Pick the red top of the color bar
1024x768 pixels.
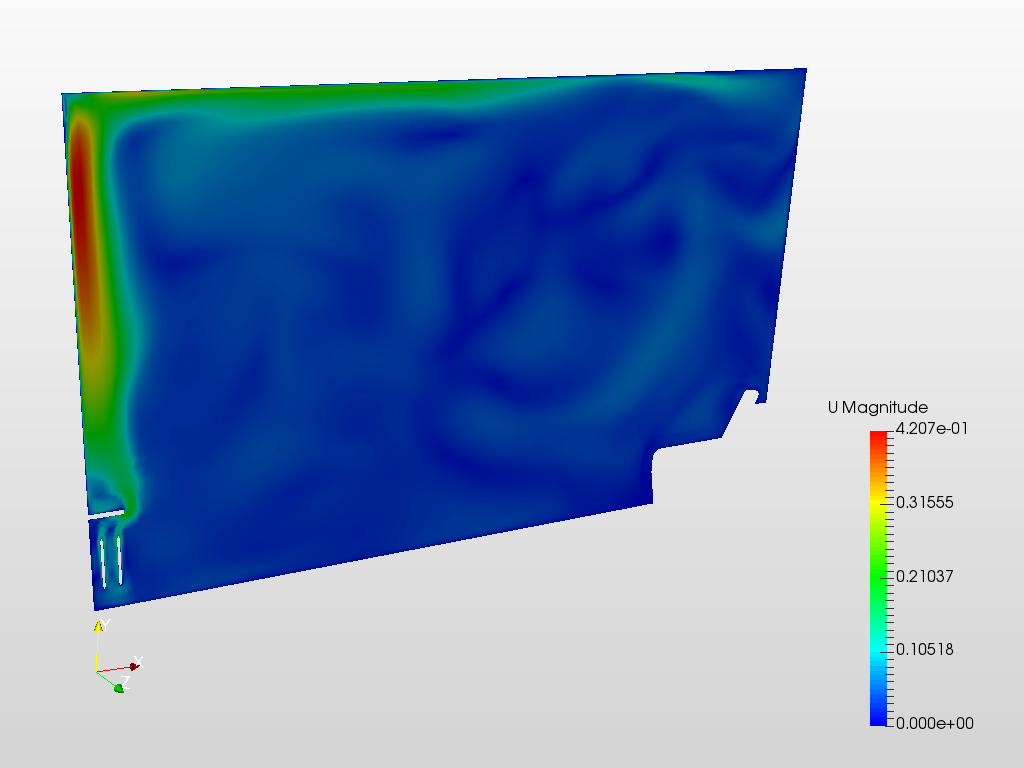878,439
